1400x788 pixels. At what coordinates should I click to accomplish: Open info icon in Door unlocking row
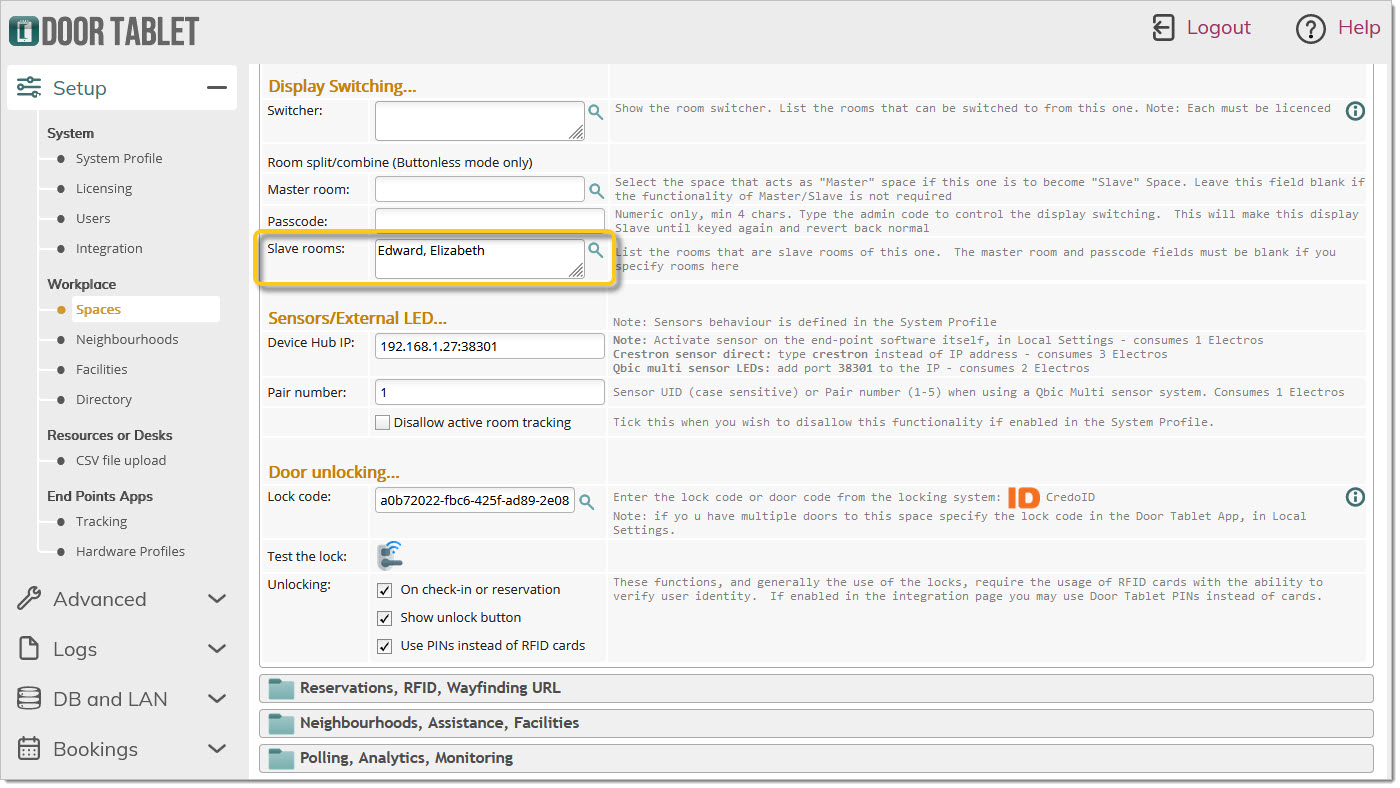click(x=1355, y=497)
